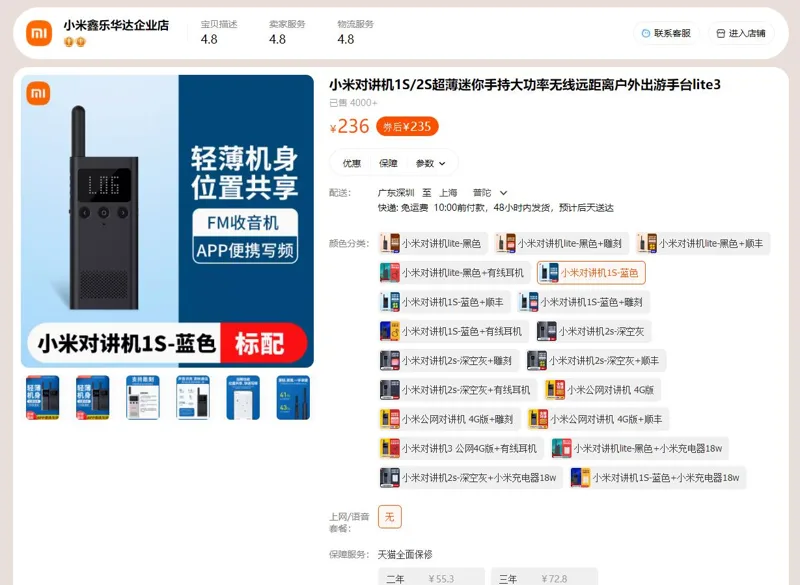Expand the 普陀 delivery district dropdown
The height and width of the screenshot is (585, 800).
490,193
